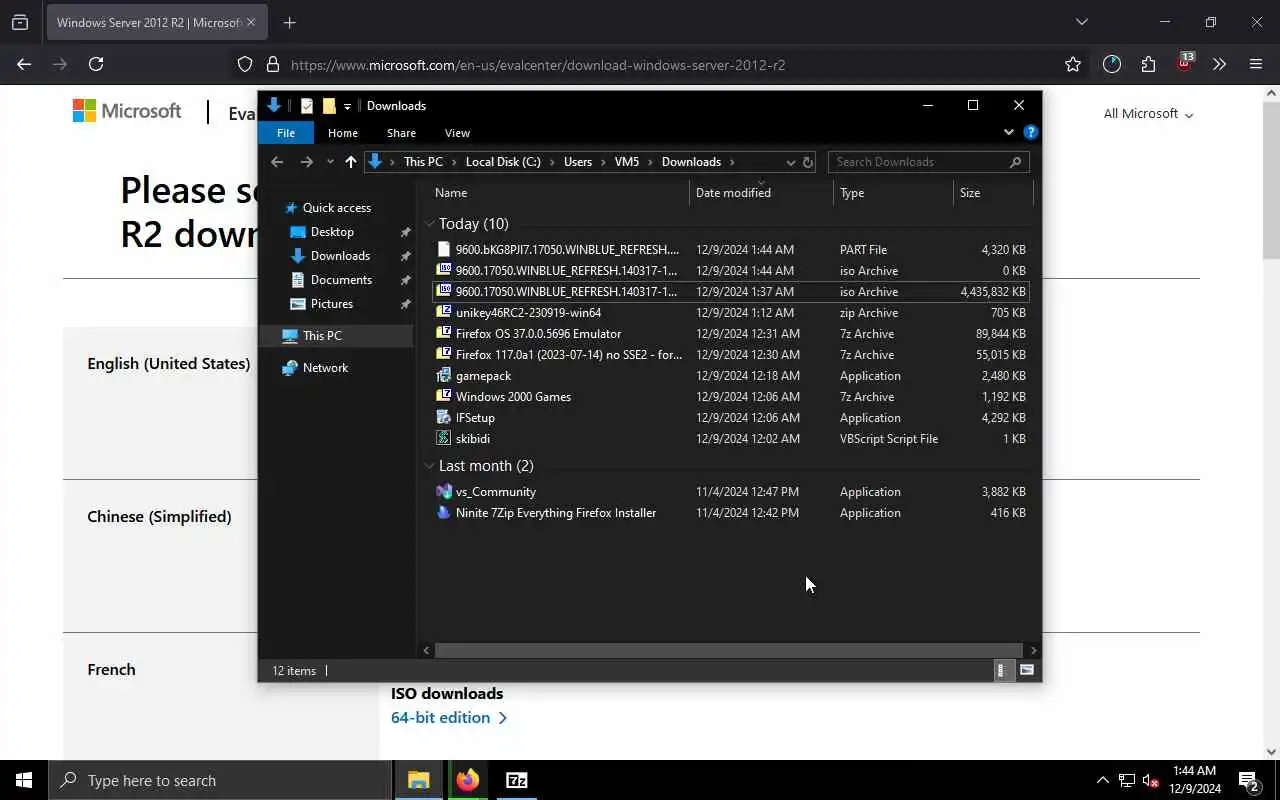Open recent locations dropdown in Explorer
The height and width of the screenshot is (800, 1280).
pos(330,162)
